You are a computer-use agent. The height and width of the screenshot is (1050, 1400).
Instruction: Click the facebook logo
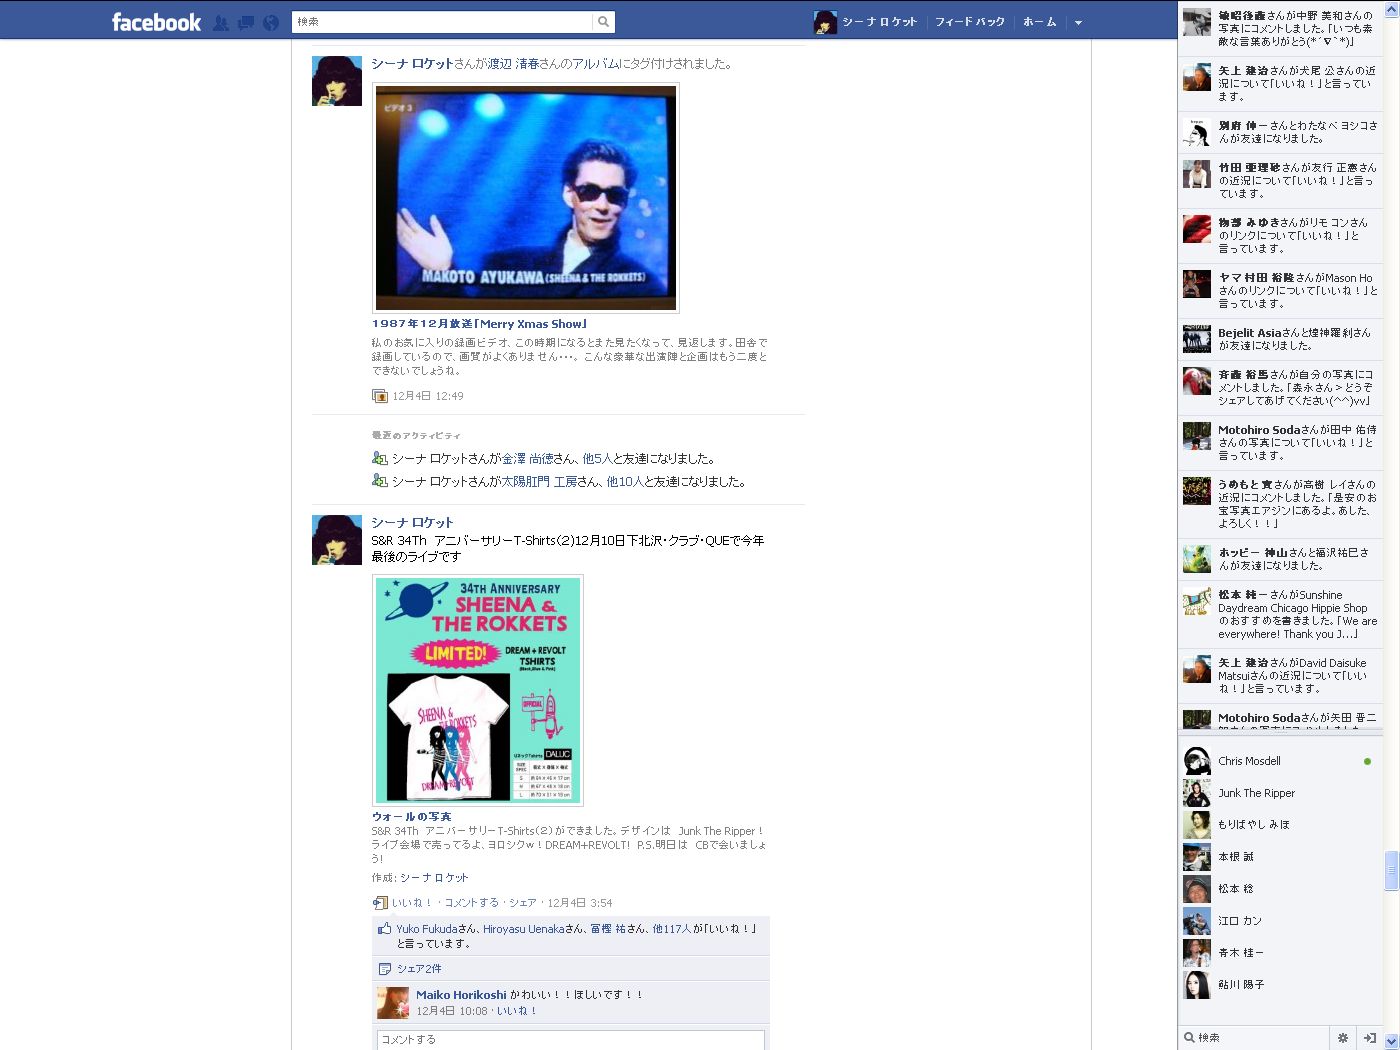tap(156, 22)
